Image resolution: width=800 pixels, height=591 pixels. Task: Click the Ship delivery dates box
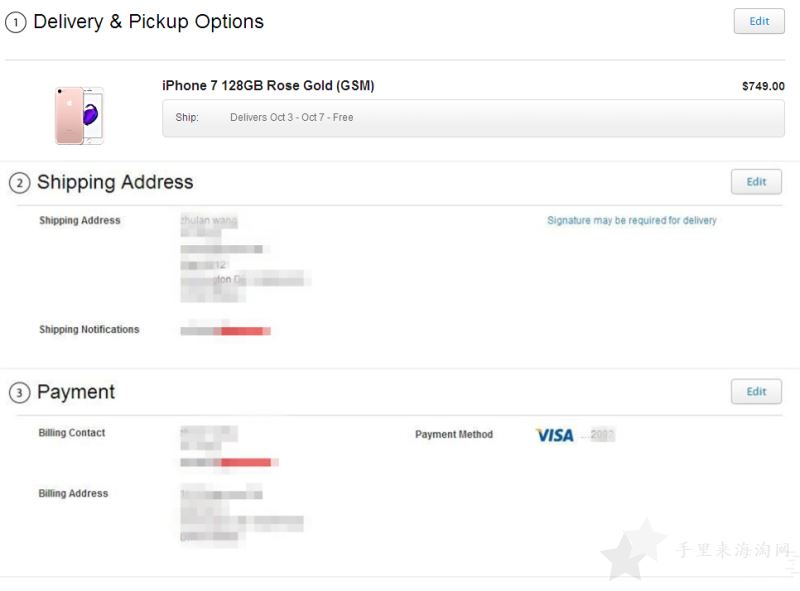473,118
